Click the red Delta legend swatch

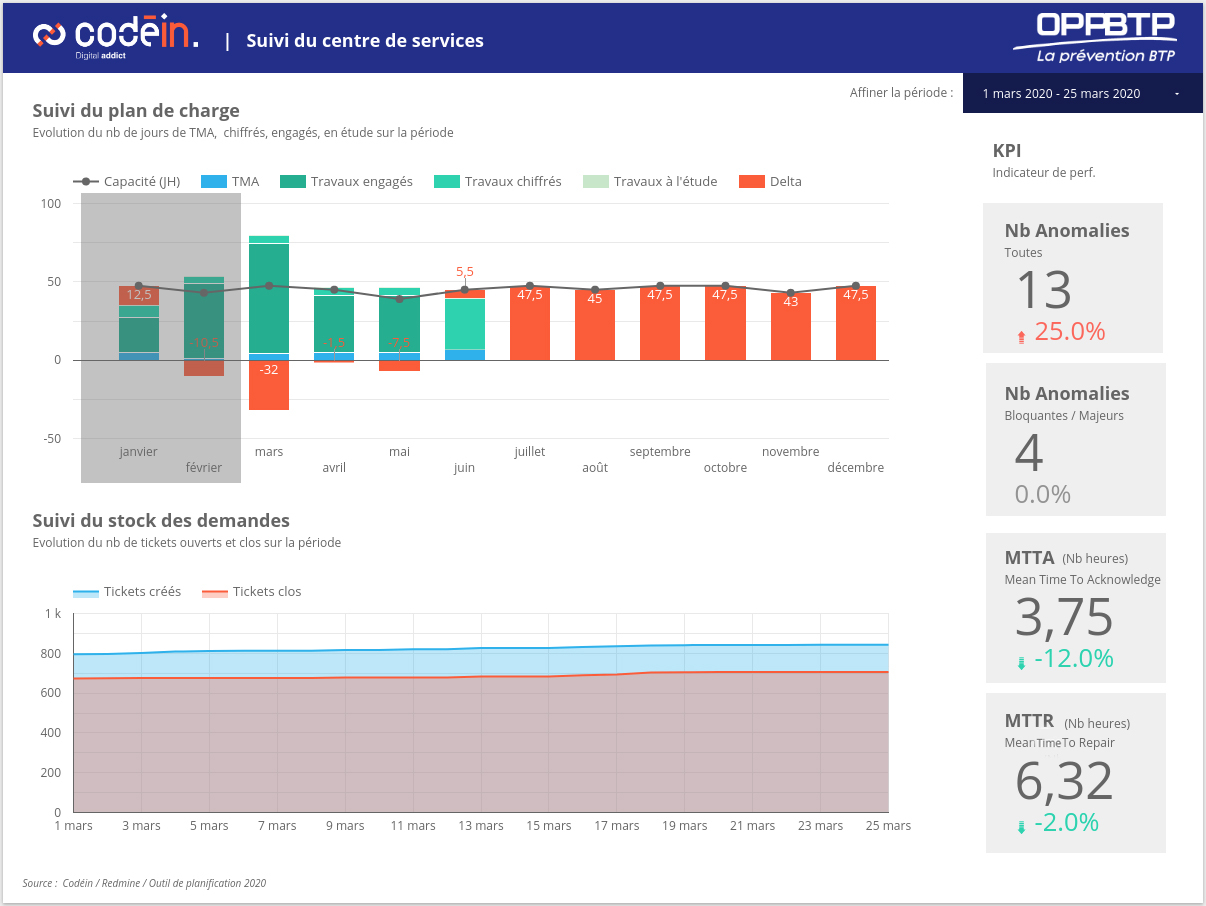point(752,181)
